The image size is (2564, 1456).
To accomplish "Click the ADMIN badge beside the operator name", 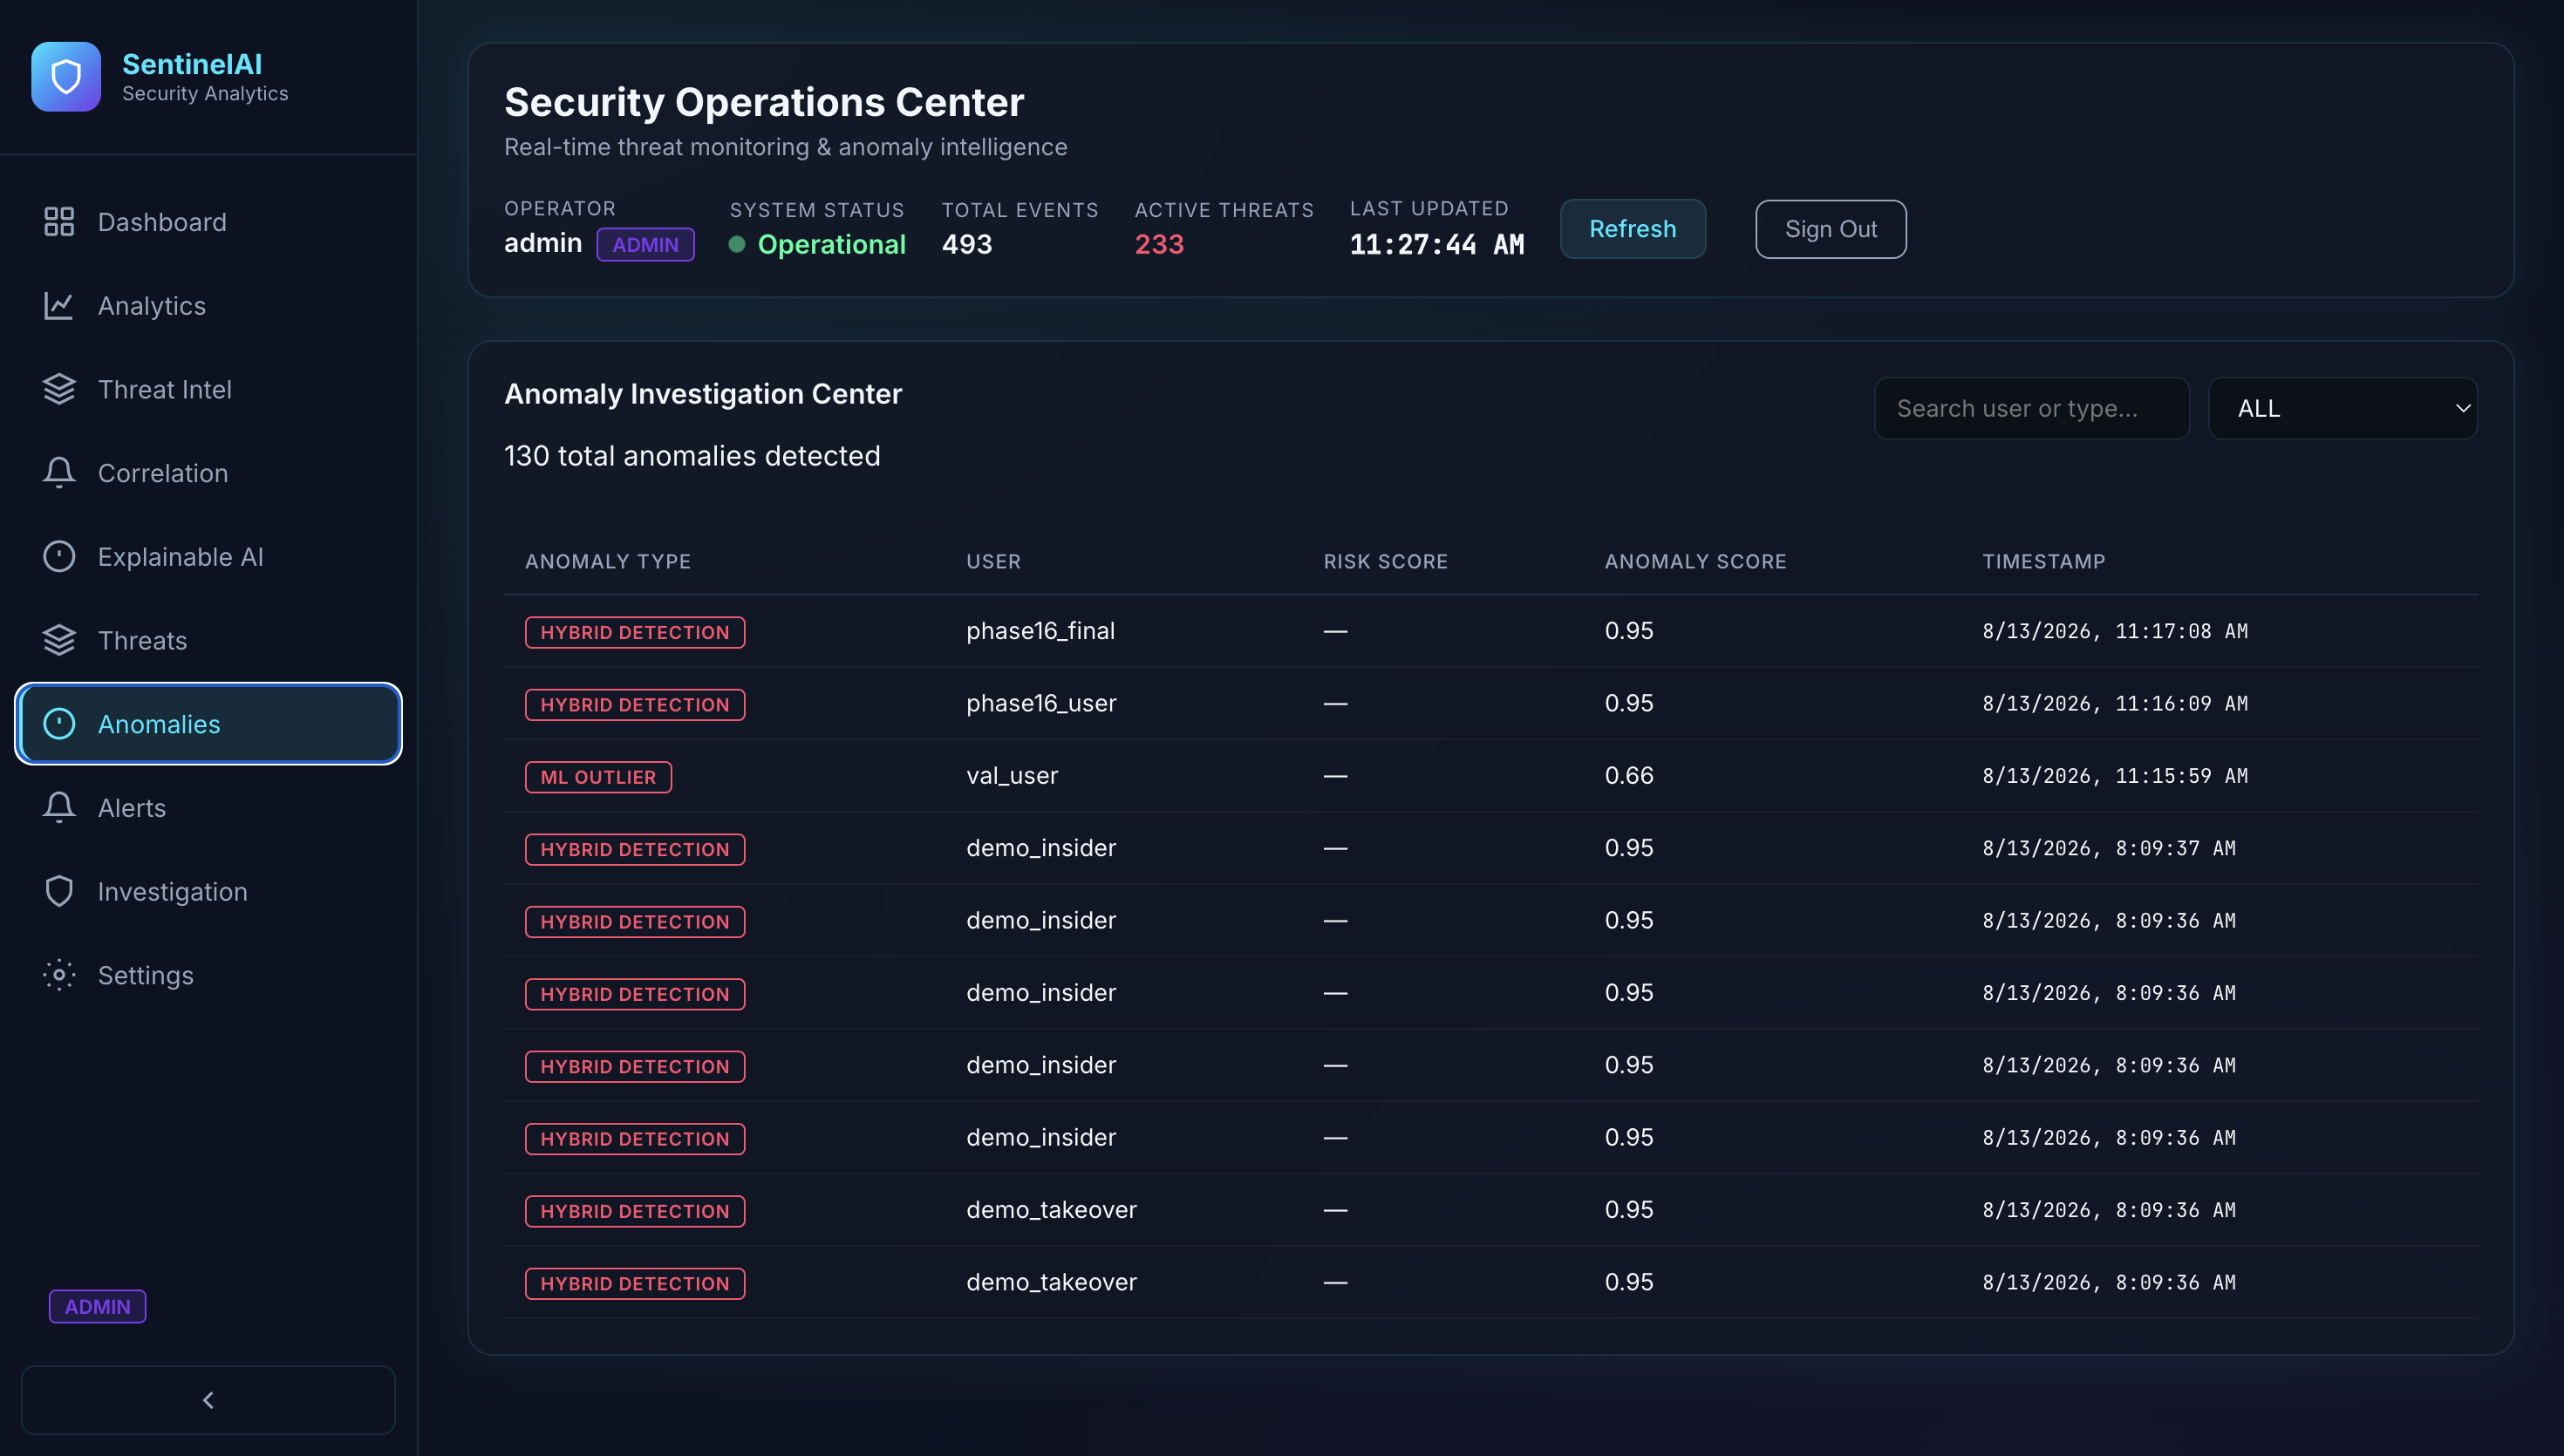I will pyautogui.click(x=645, y=245).
